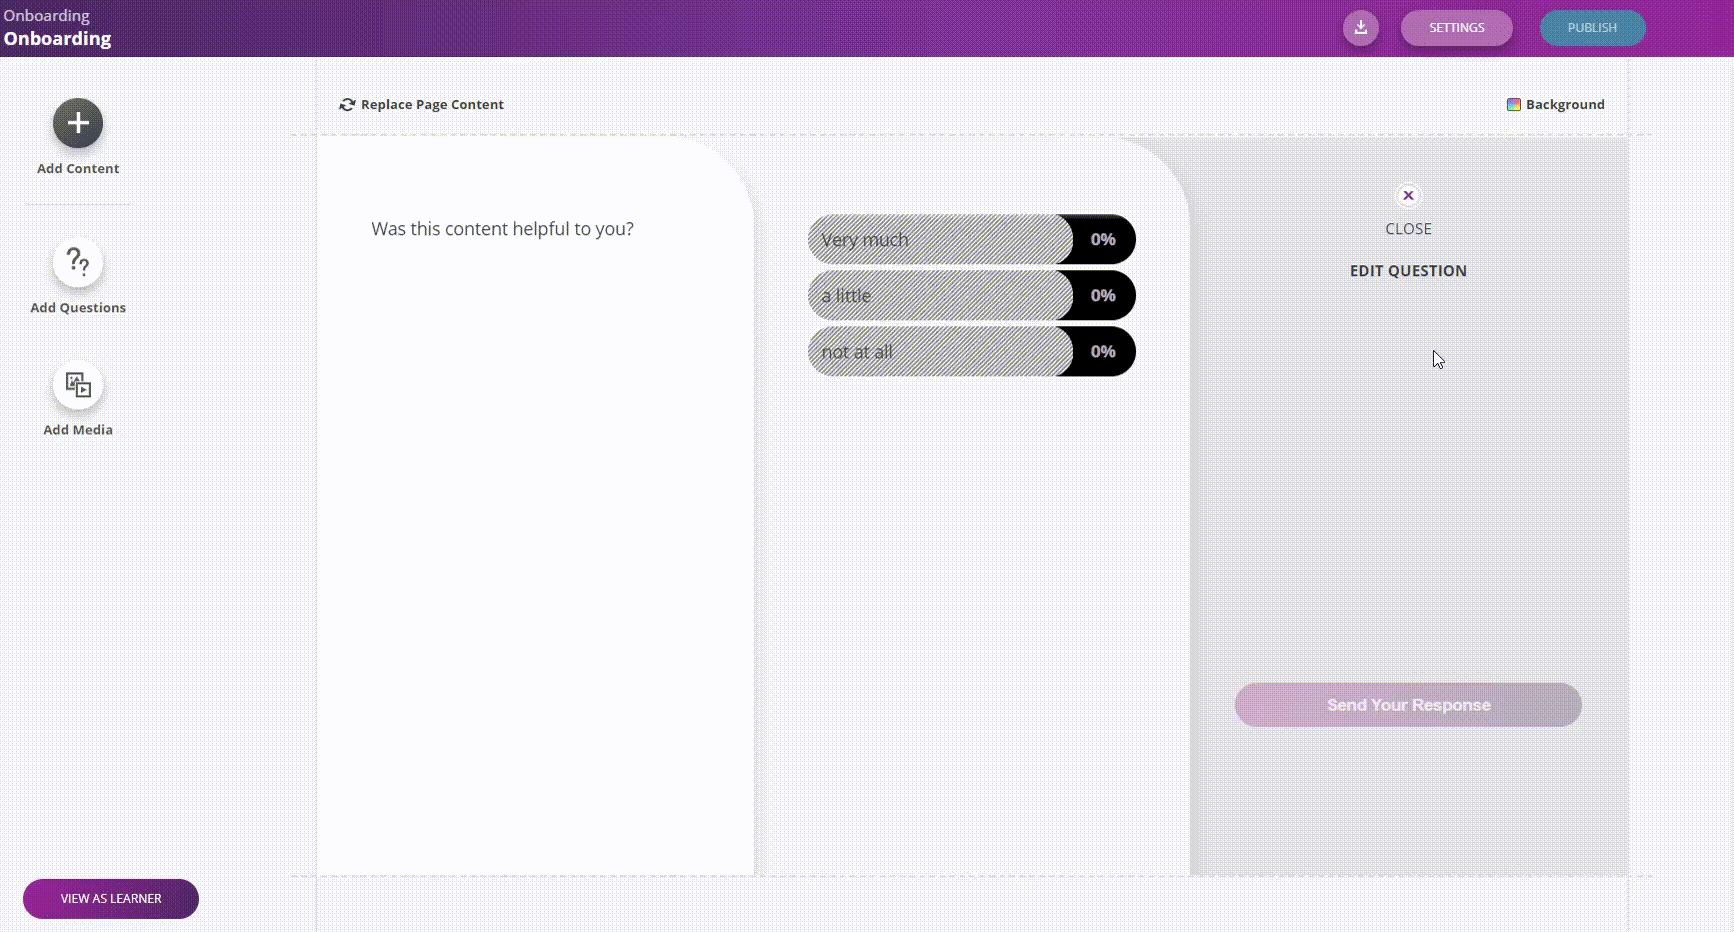Open the SETTINGS button

pos(1456,28)
